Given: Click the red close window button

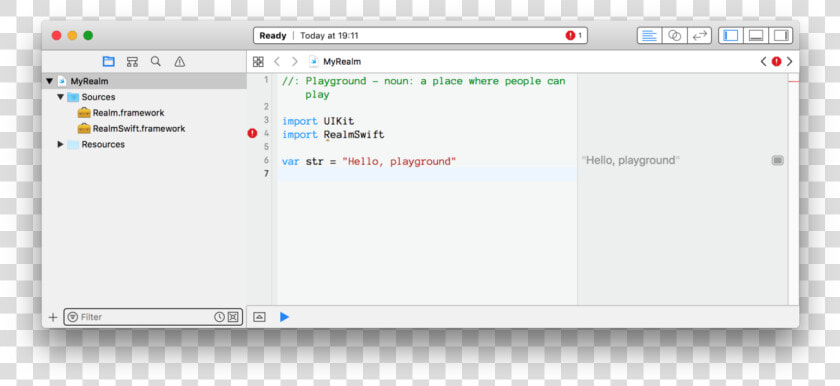Looking at the screenshot, I should 56,35.
